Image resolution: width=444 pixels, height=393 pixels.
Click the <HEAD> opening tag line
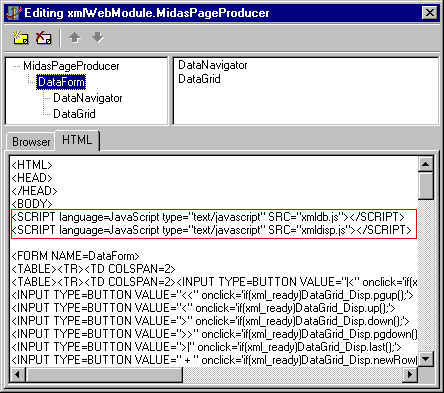pos(32,178)
